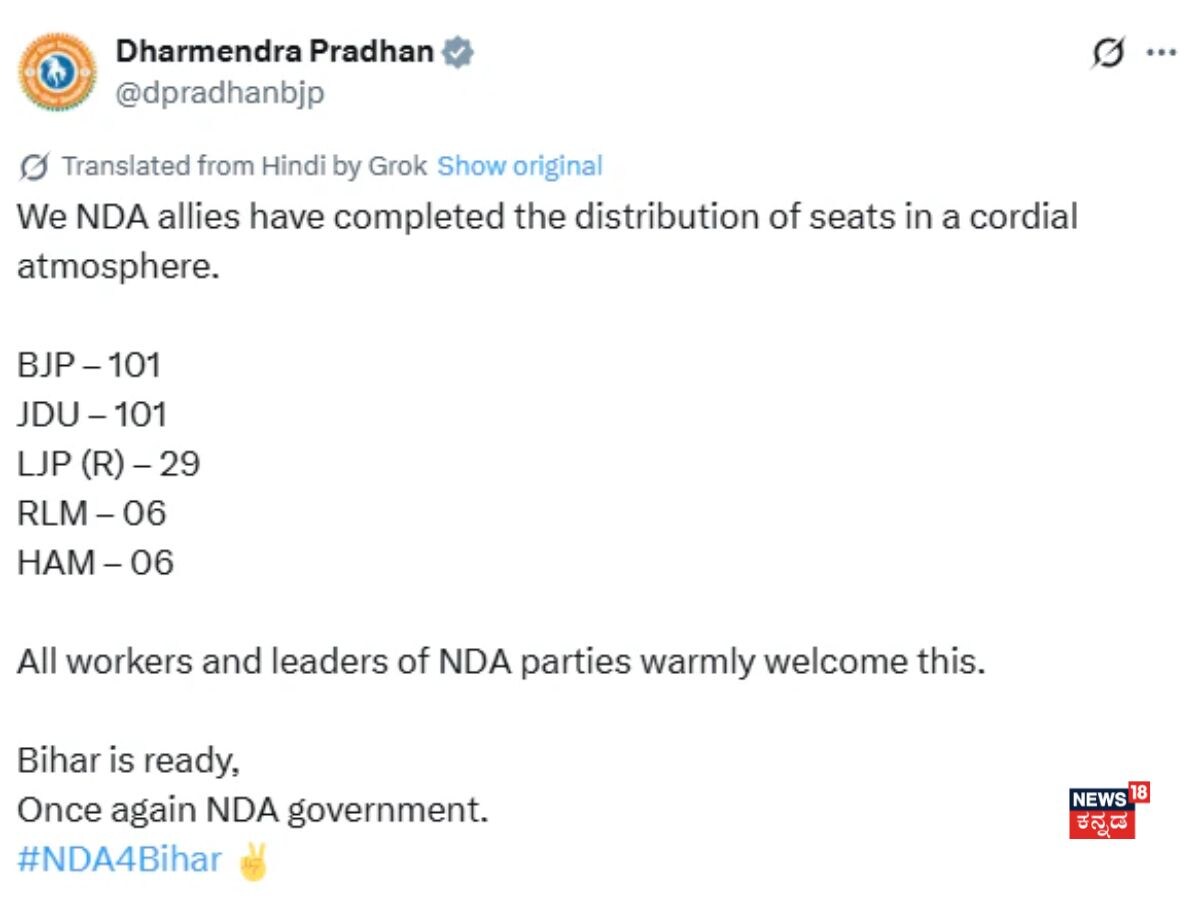Click Dharmendra Pradhan's profile avatar
This screenshot has height=900, width=1200.
(x=58, y=71)
